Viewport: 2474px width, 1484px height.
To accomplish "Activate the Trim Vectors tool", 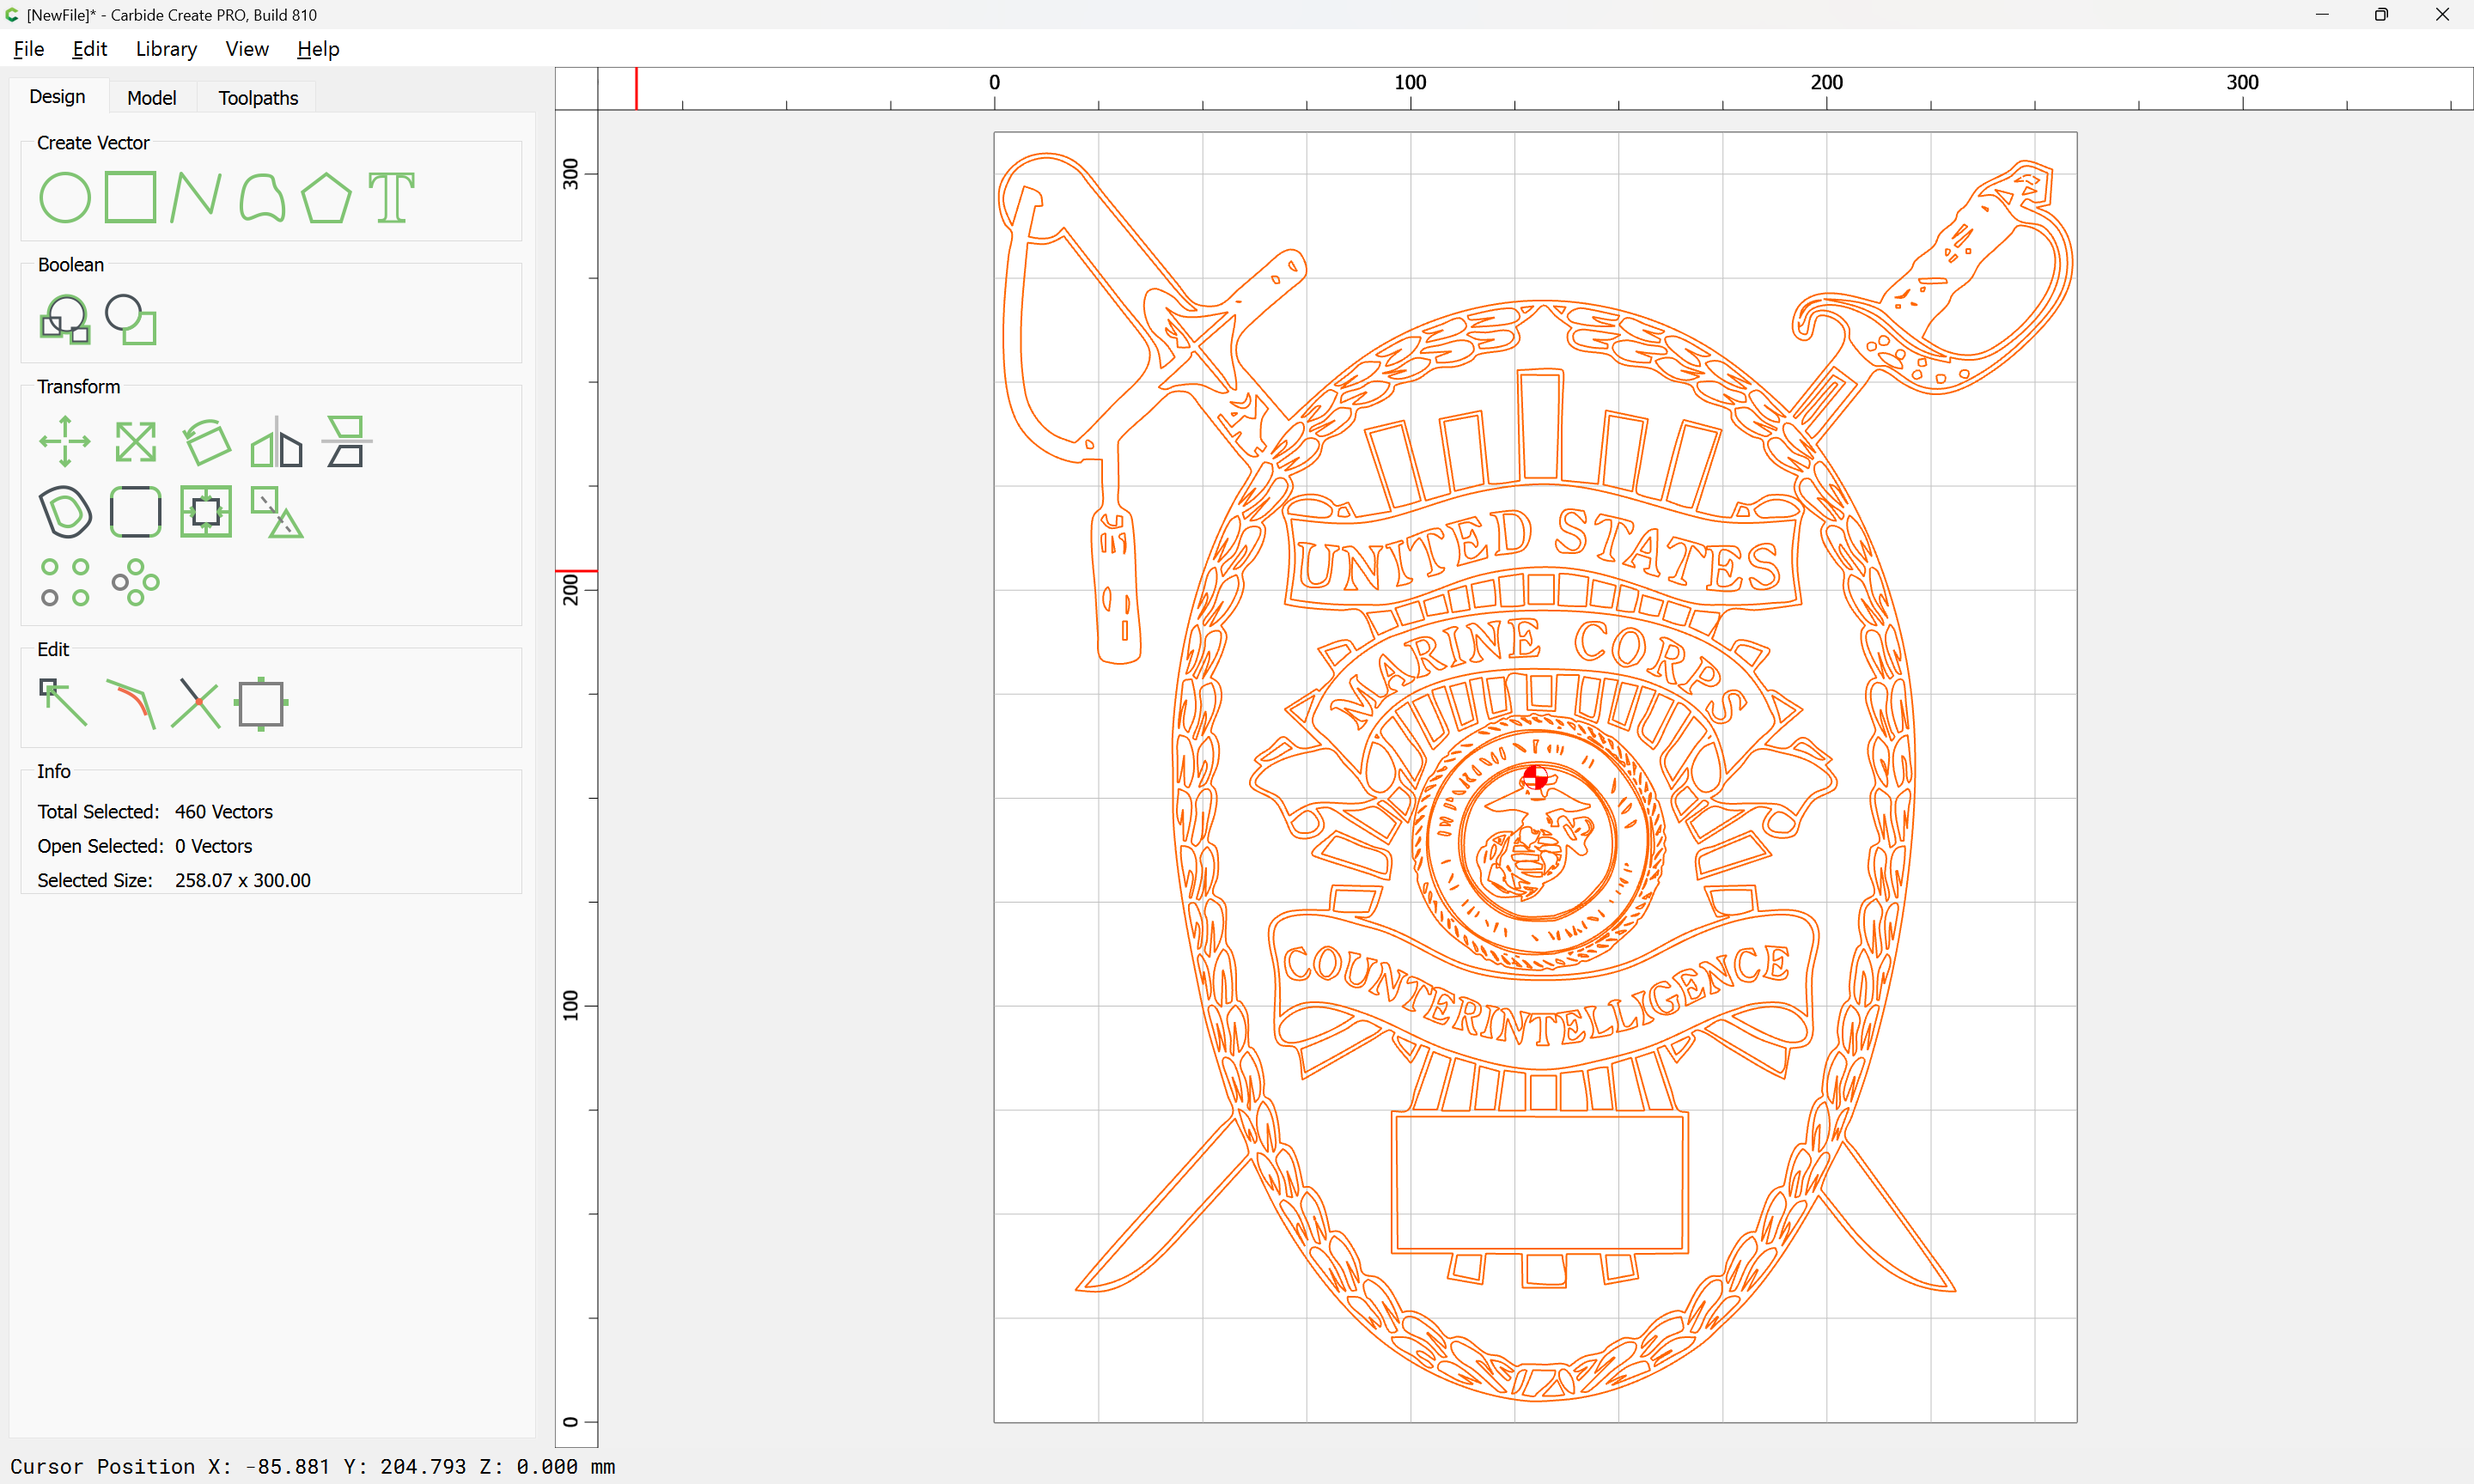I will (x=196, y=703).
